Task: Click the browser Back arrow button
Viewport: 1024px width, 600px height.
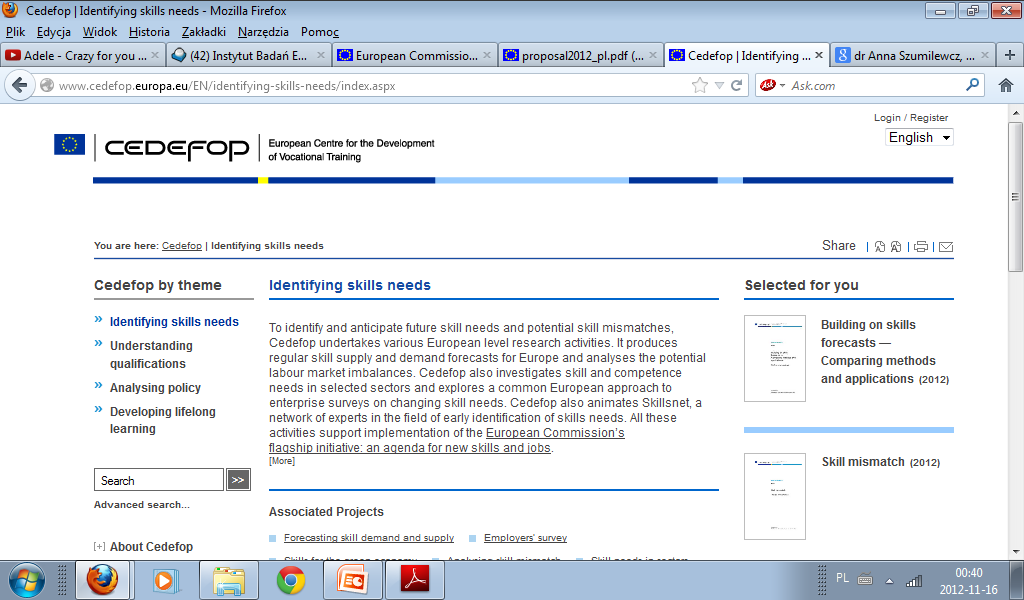Action: coord(20,86)
